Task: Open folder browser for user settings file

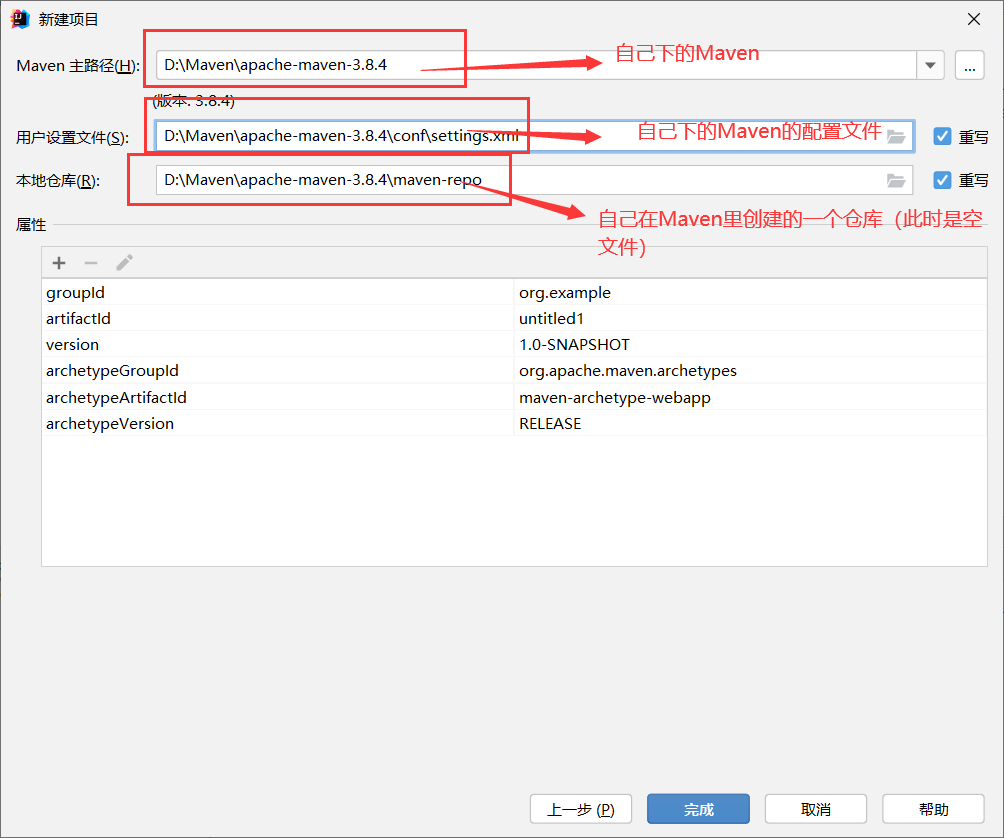Action: coord(896,136)
